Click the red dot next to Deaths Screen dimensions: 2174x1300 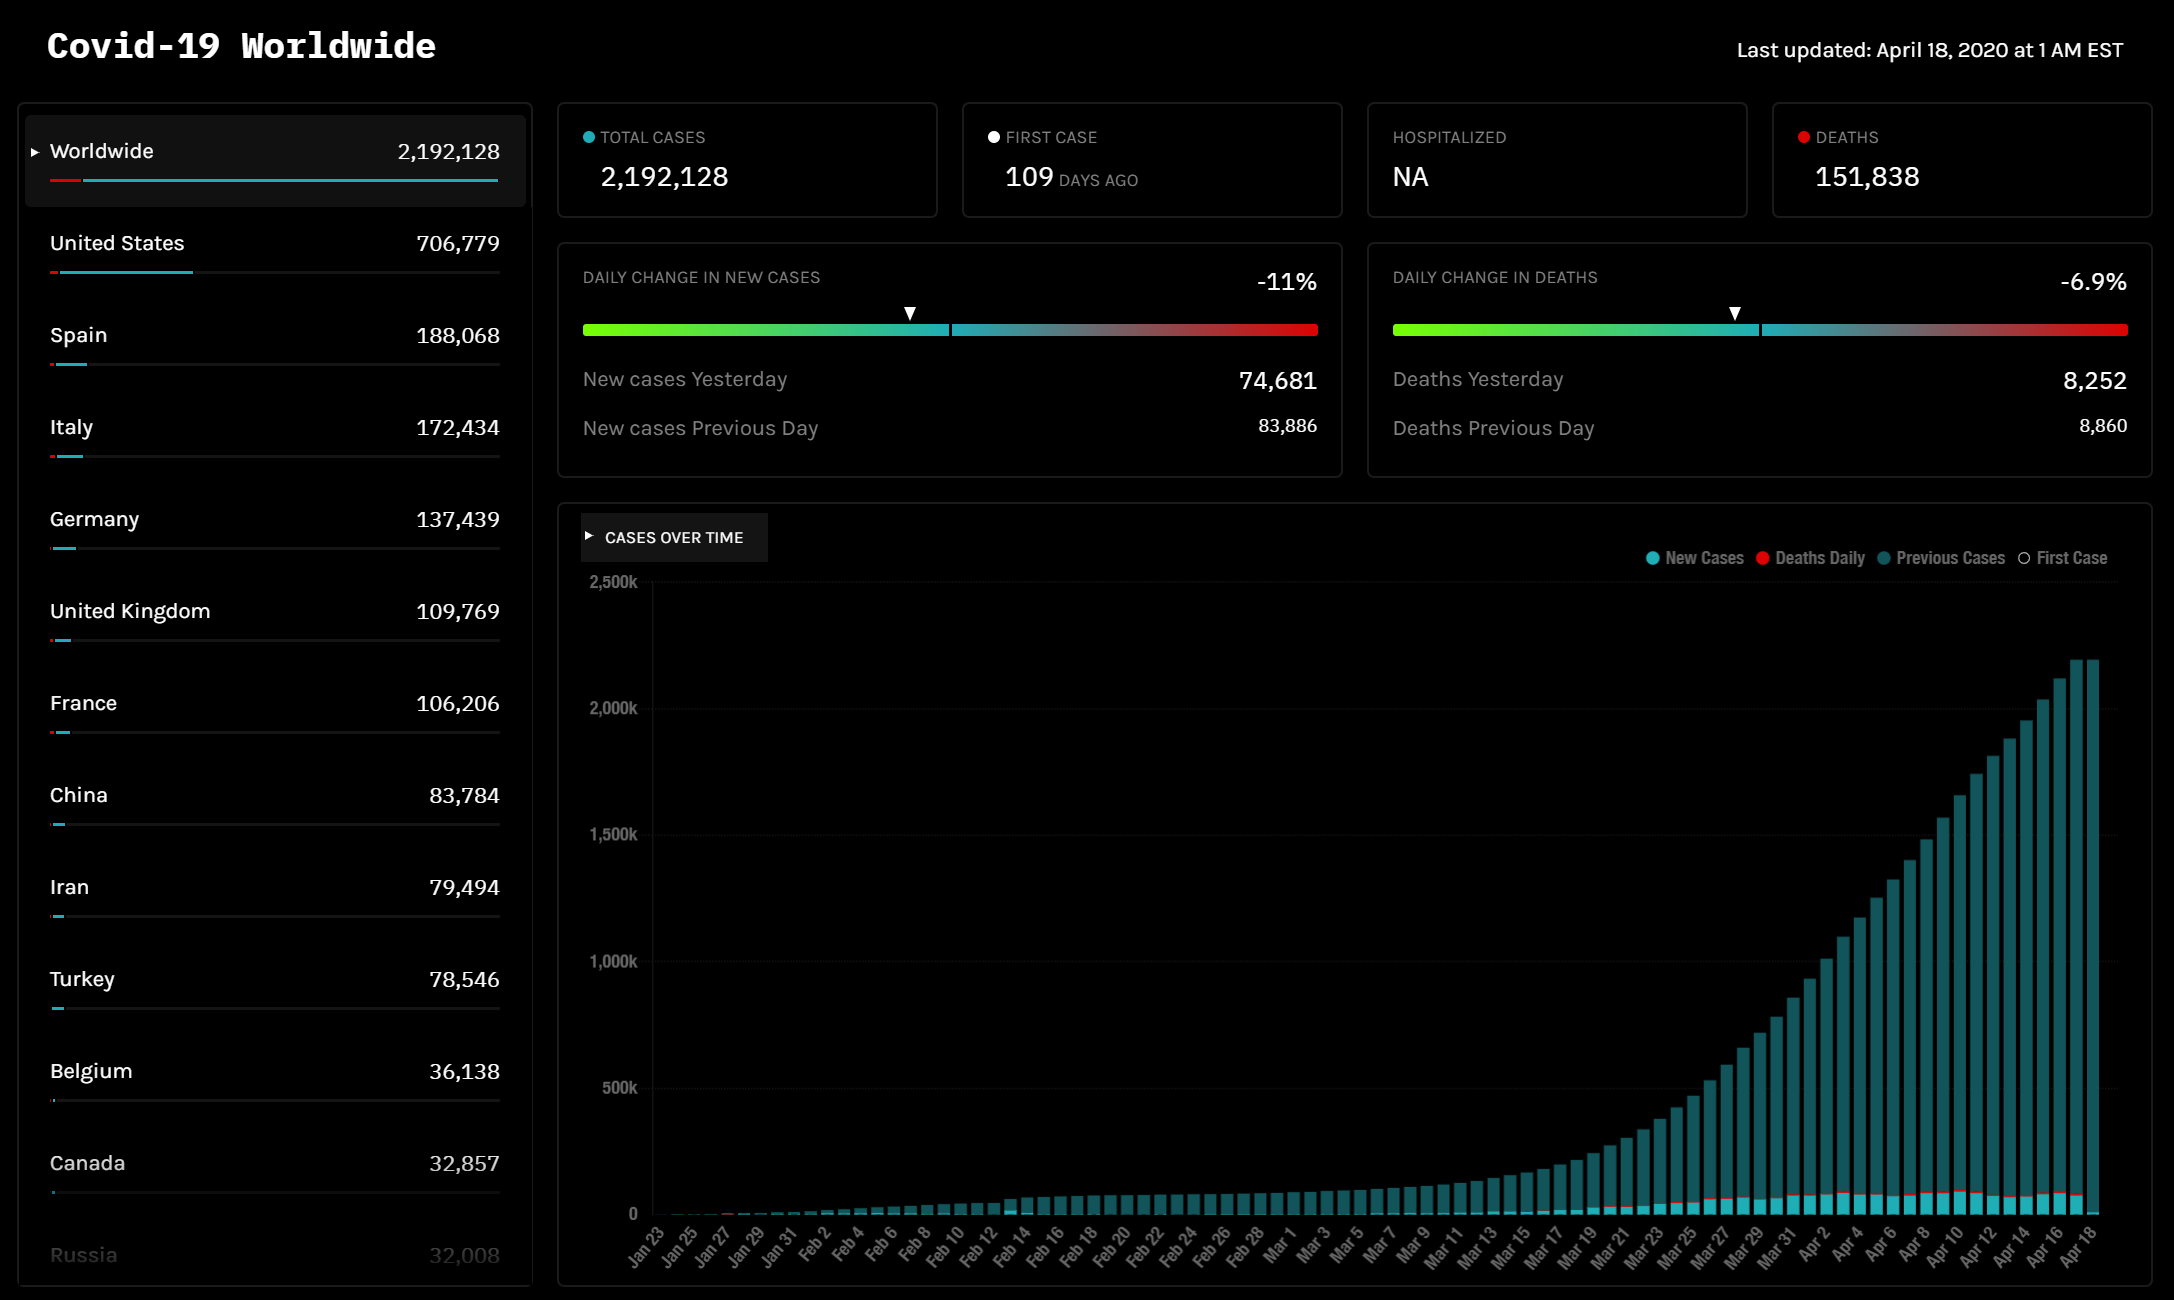tap(1804, 137)
